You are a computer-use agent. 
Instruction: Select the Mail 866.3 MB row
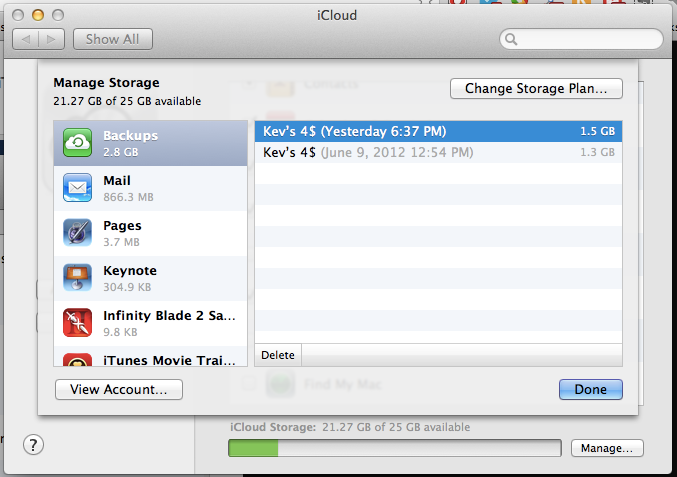150,189
